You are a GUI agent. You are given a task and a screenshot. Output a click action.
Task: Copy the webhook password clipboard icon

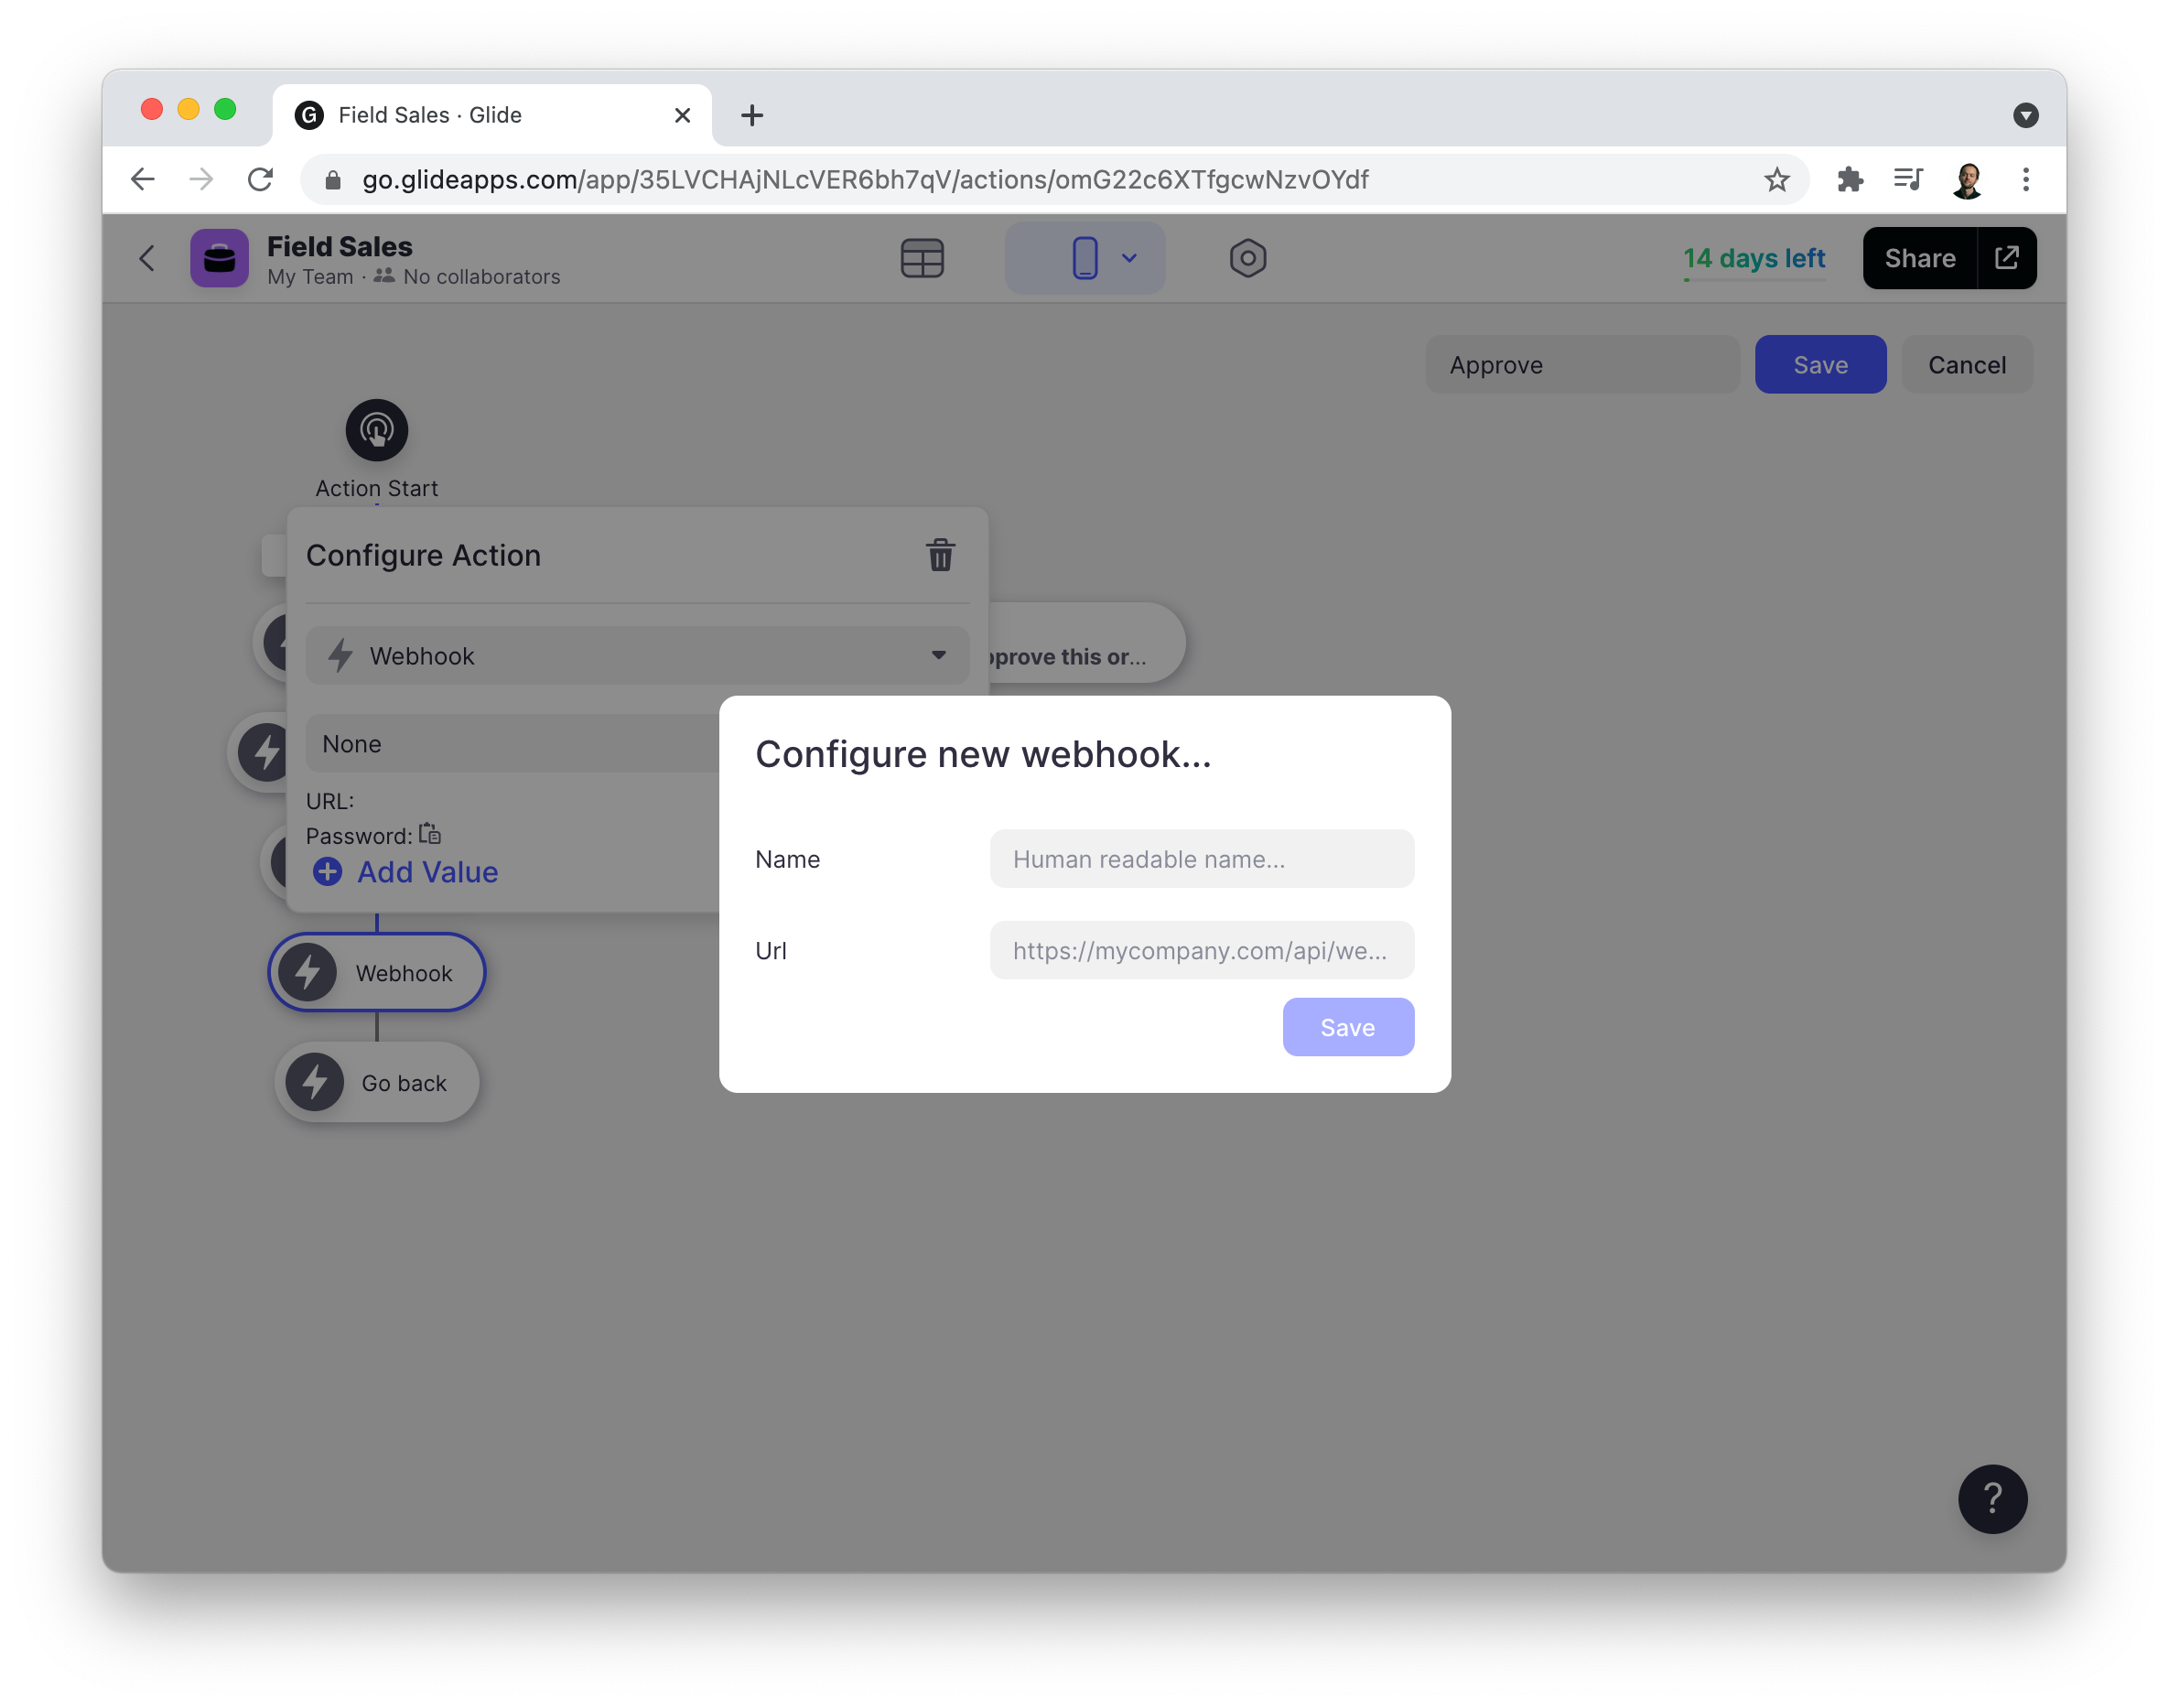point(429,833)
